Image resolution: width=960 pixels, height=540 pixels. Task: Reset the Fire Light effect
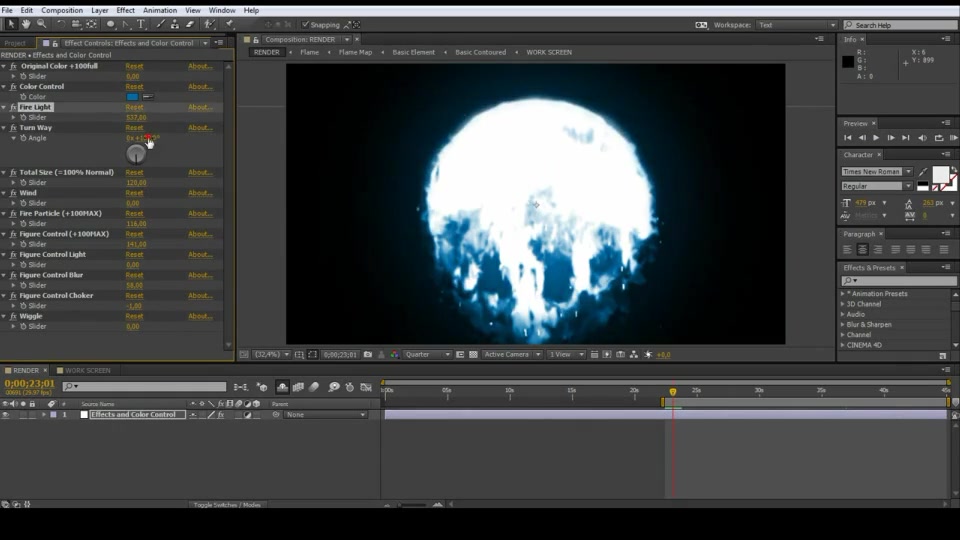[x=134, y=107]
